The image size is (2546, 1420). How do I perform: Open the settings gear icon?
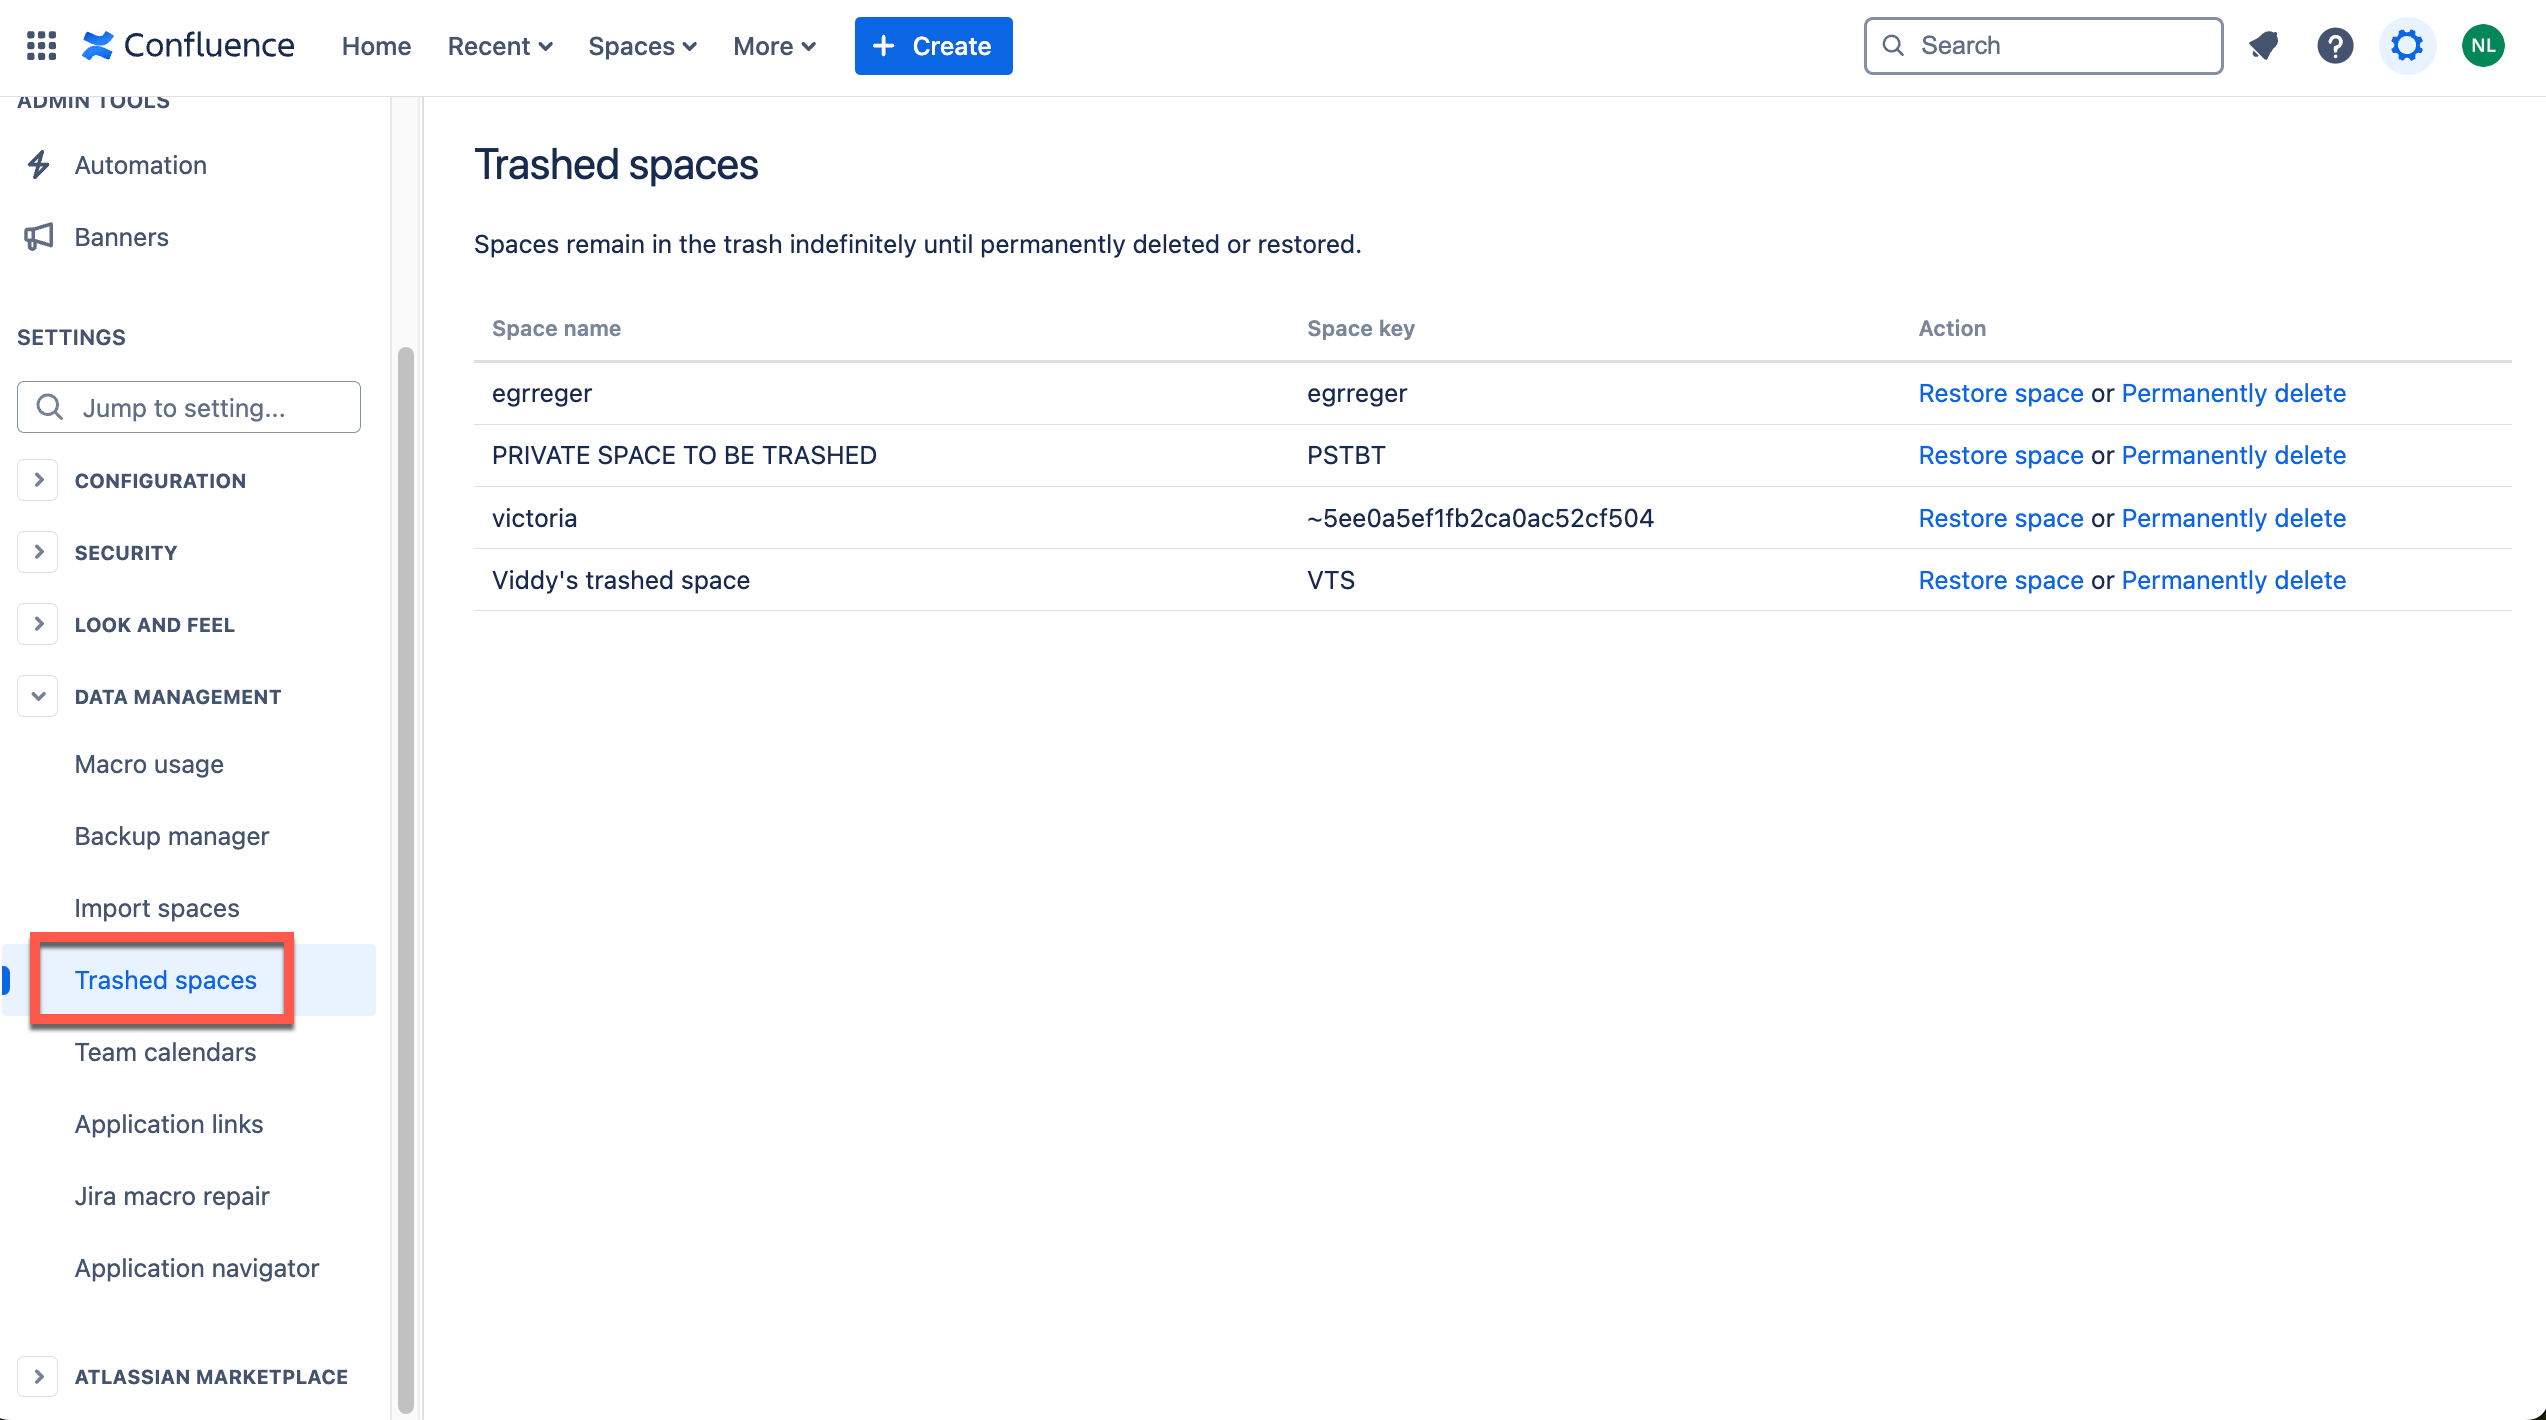click(2407, 46)
